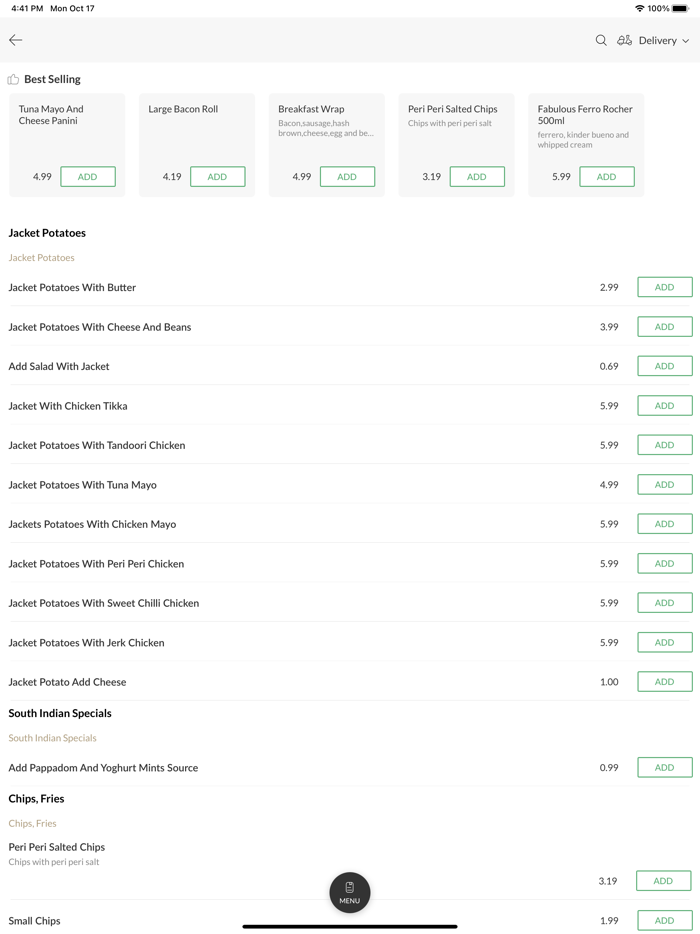
Task: Check the Wi-Fi status icon
Action: (x=640, y=8)
